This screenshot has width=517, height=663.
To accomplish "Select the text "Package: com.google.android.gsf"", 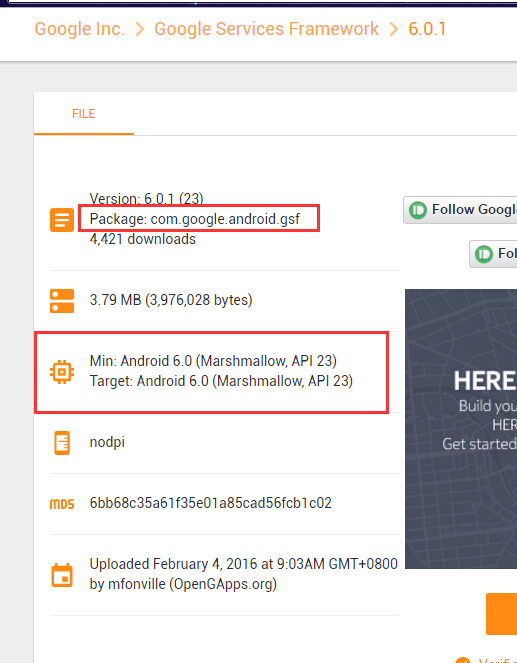I will point(194,219).
